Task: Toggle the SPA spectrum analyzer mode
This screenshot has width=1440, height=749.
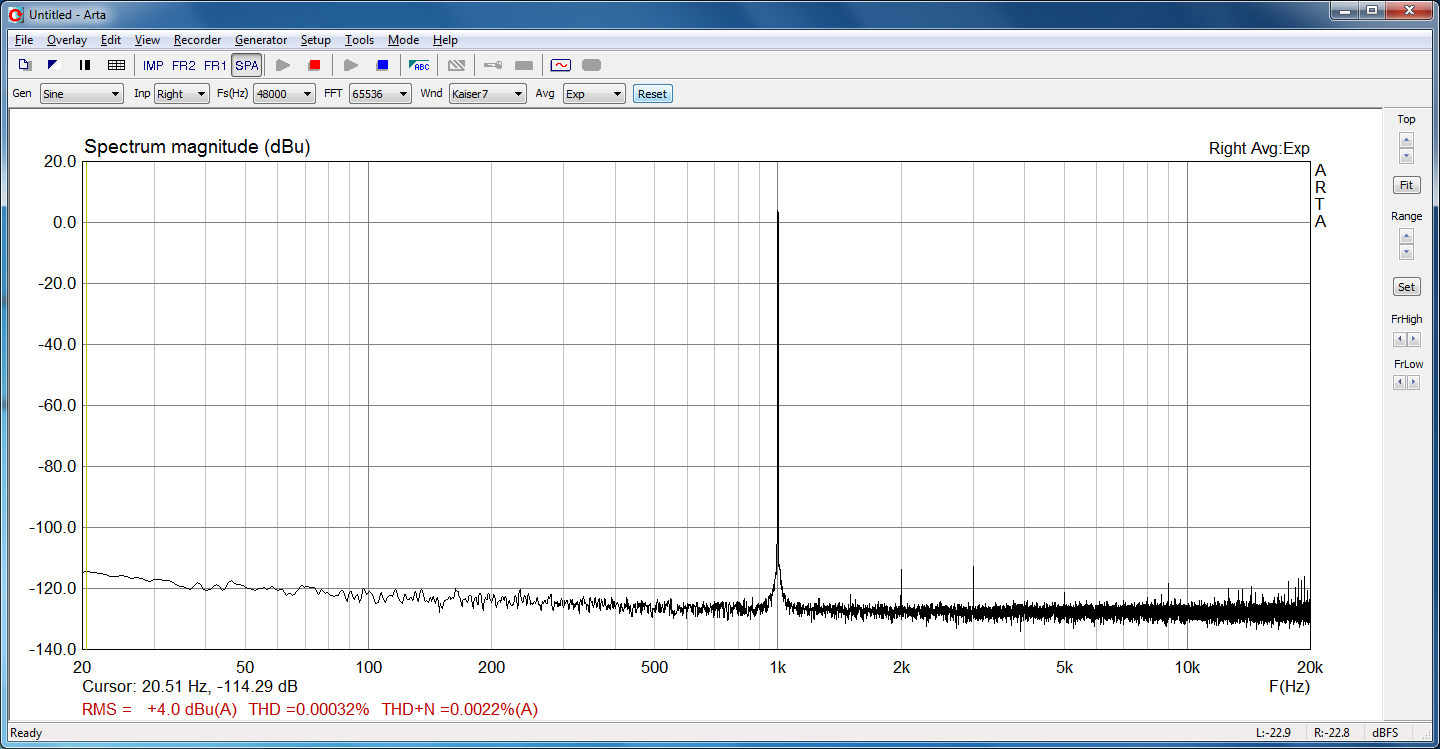Action: tap(246, 65)
